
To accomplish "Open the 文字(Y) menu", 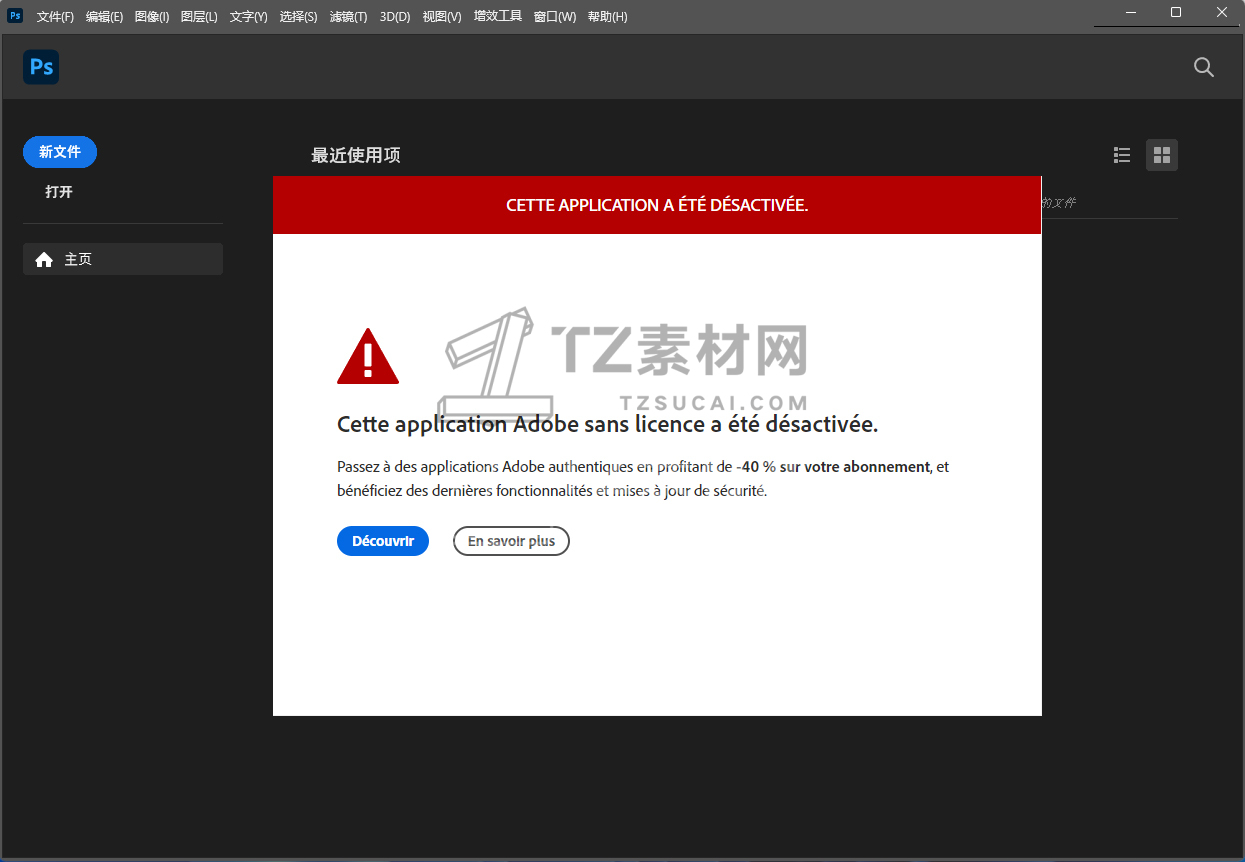I will [248, 16].
